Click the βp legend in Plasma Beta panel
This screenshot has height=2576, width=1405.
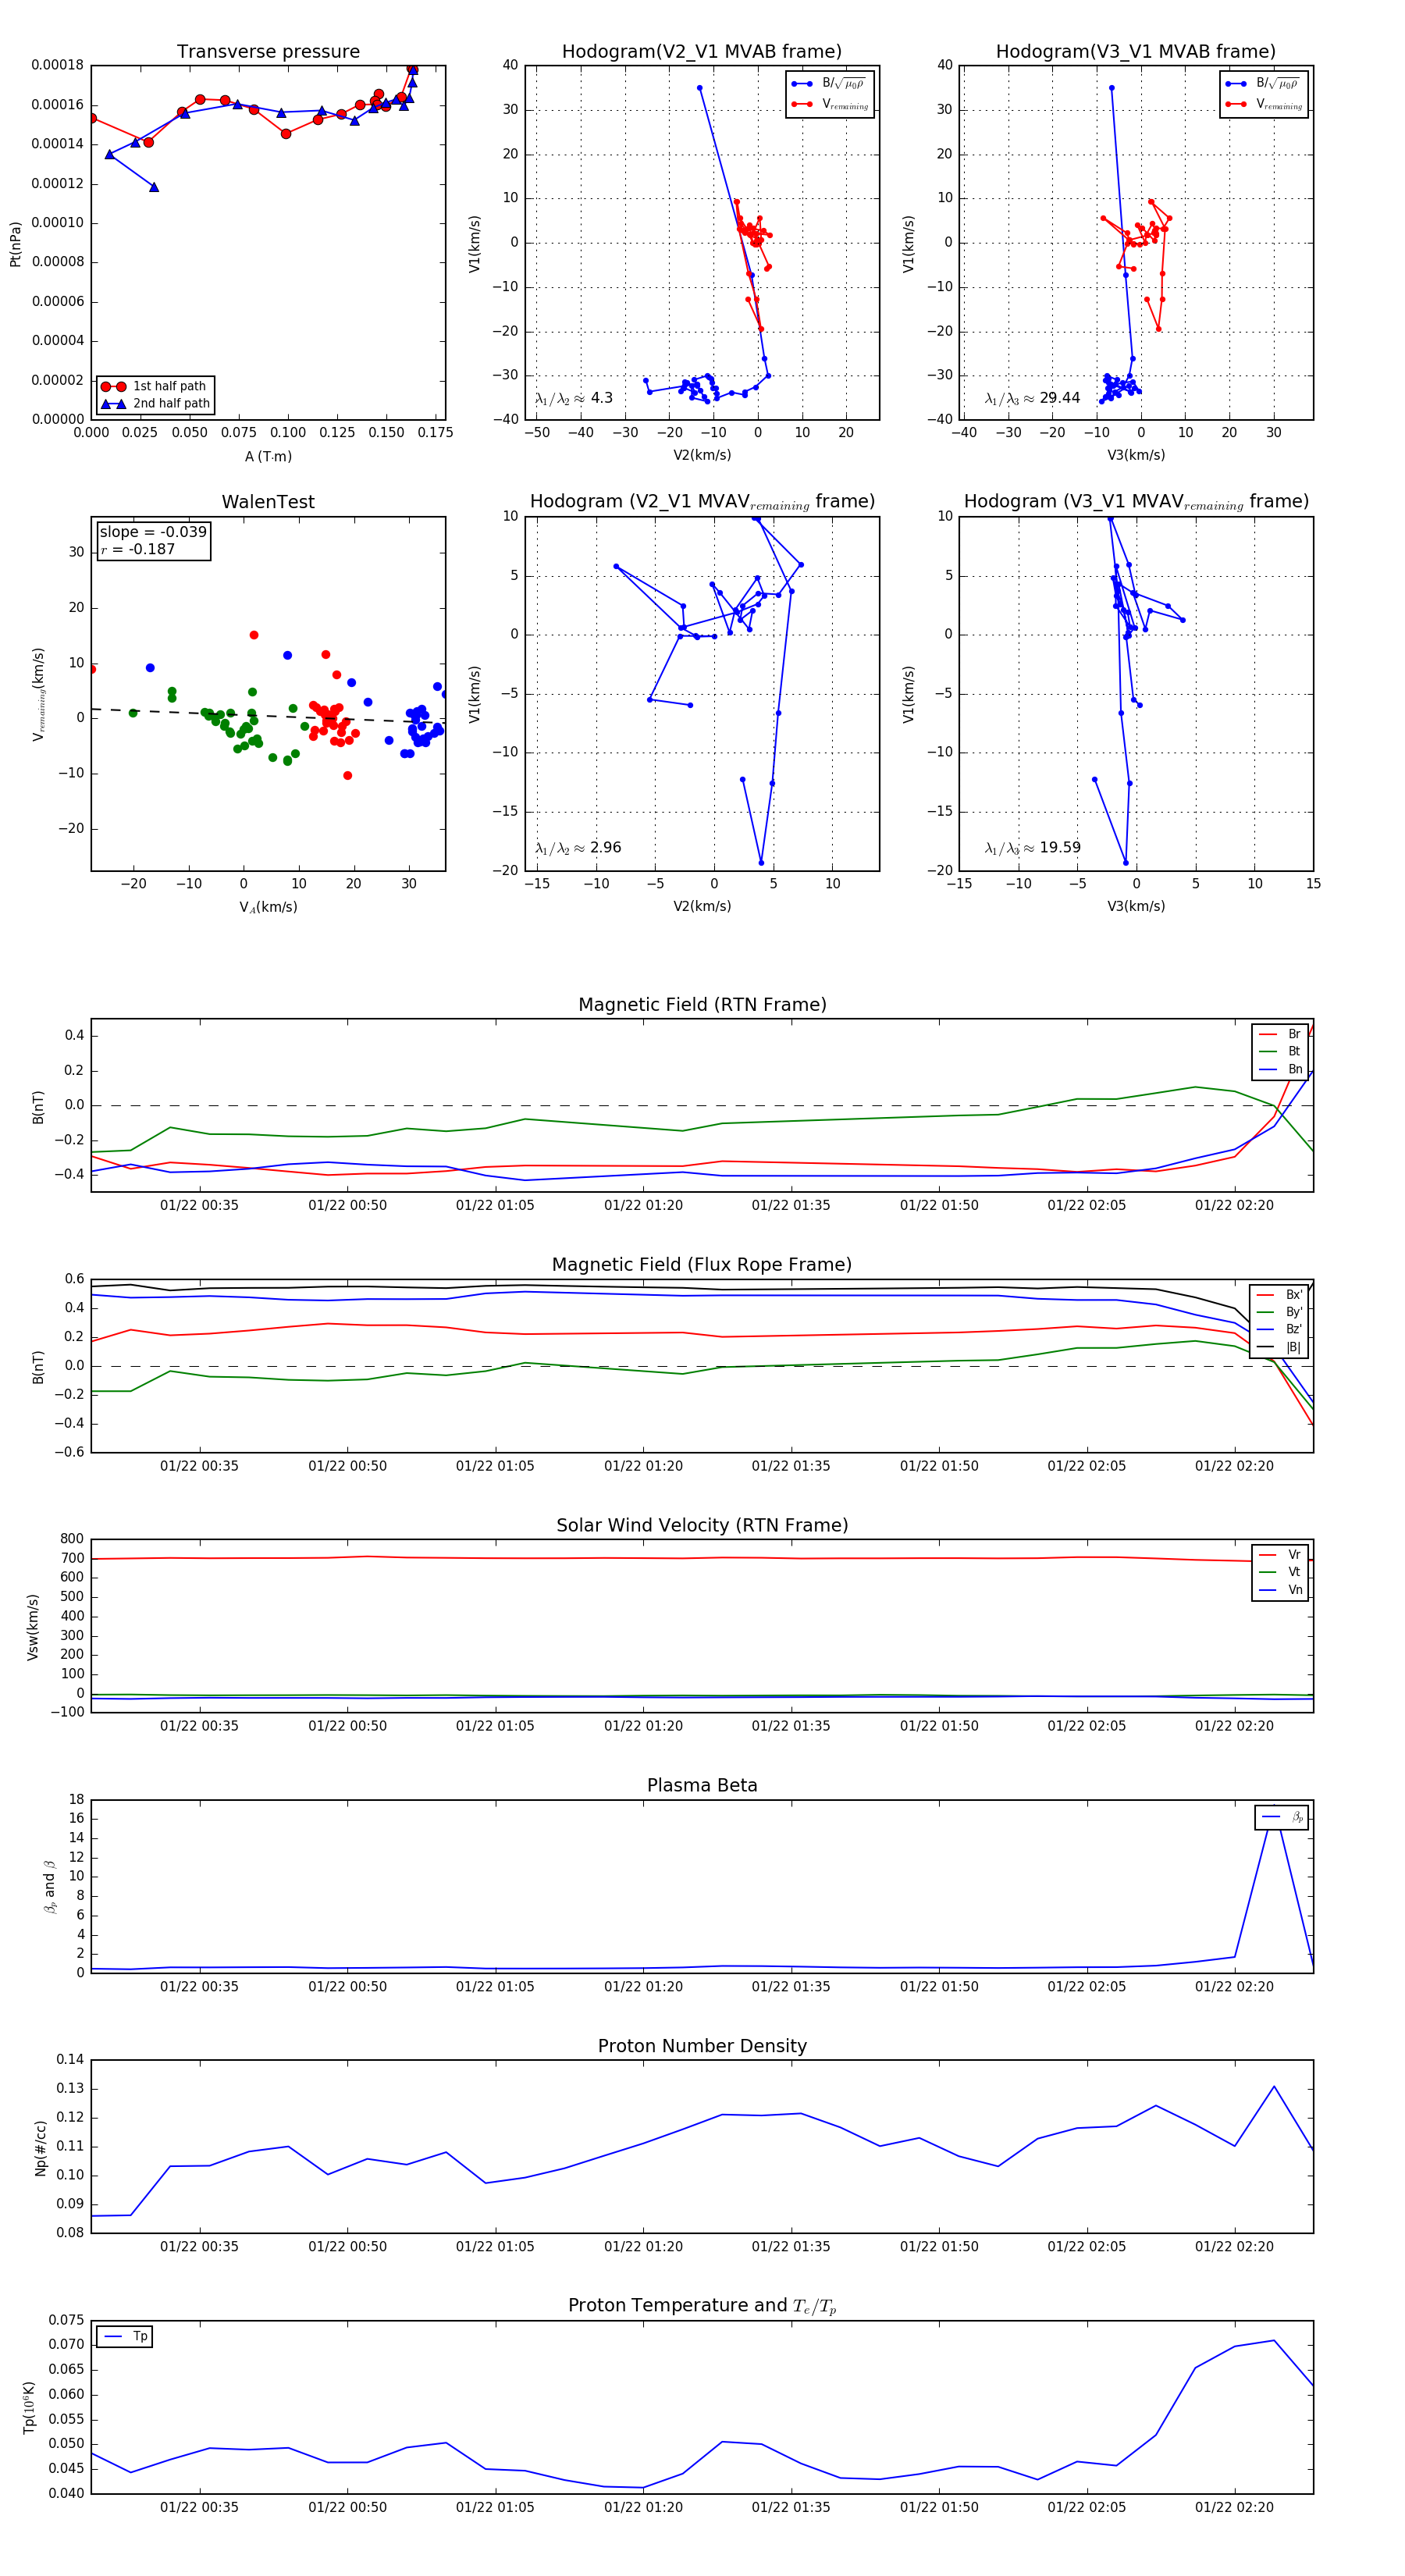pos(1282,1817)
